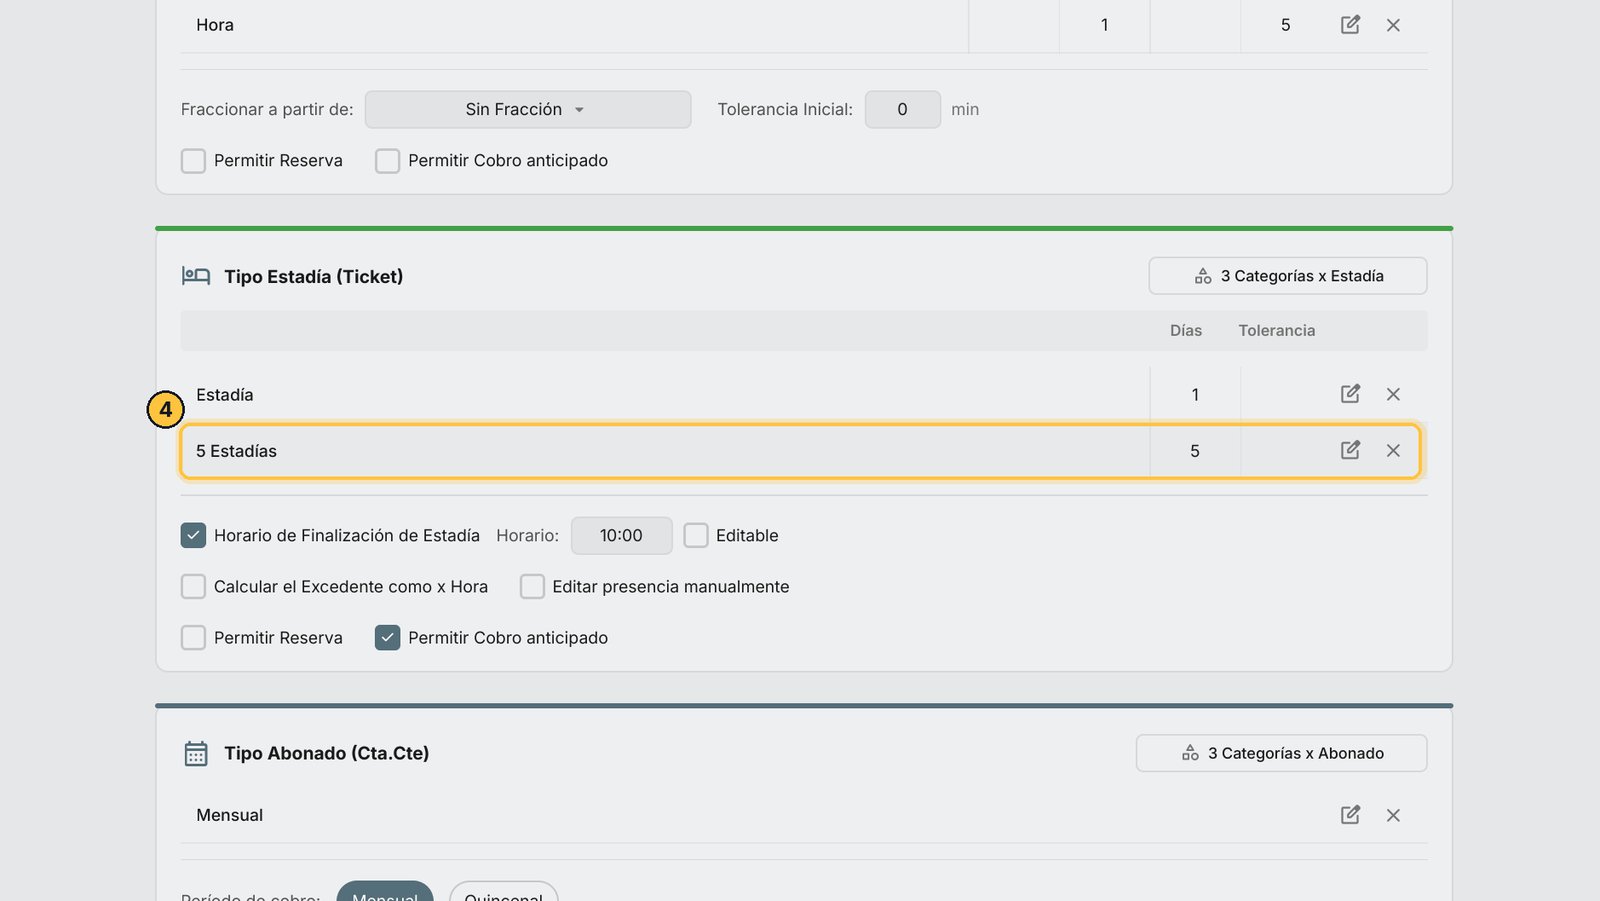Uncheck Horario de Finalización de Estadía
Screen dimensions: 1600x901
click(193, 535)
